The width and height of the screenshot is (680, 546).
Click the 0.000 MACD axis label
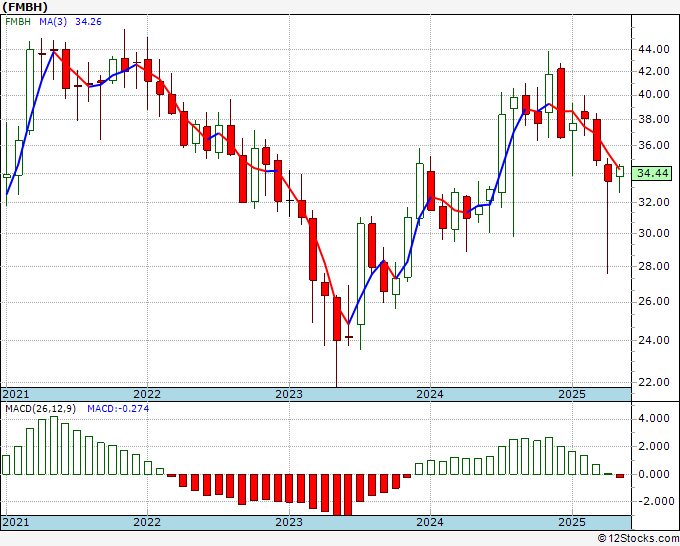654,474
